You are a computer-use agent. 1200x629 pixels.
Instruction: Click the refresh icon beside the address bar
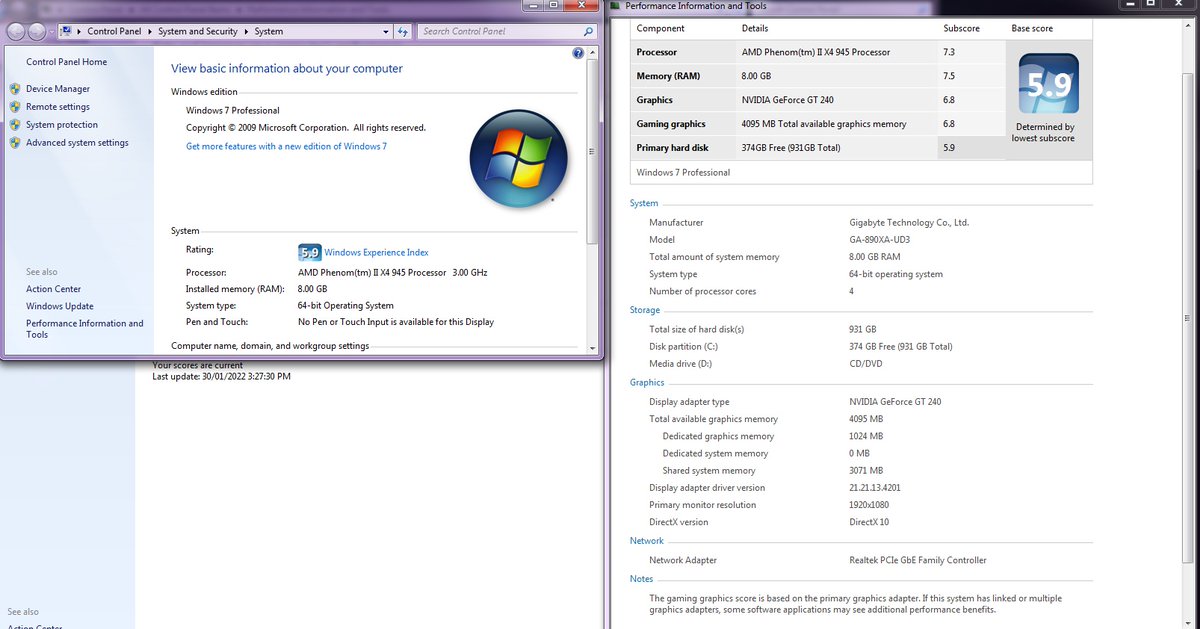pyautogui.click(x=403, y=31)
